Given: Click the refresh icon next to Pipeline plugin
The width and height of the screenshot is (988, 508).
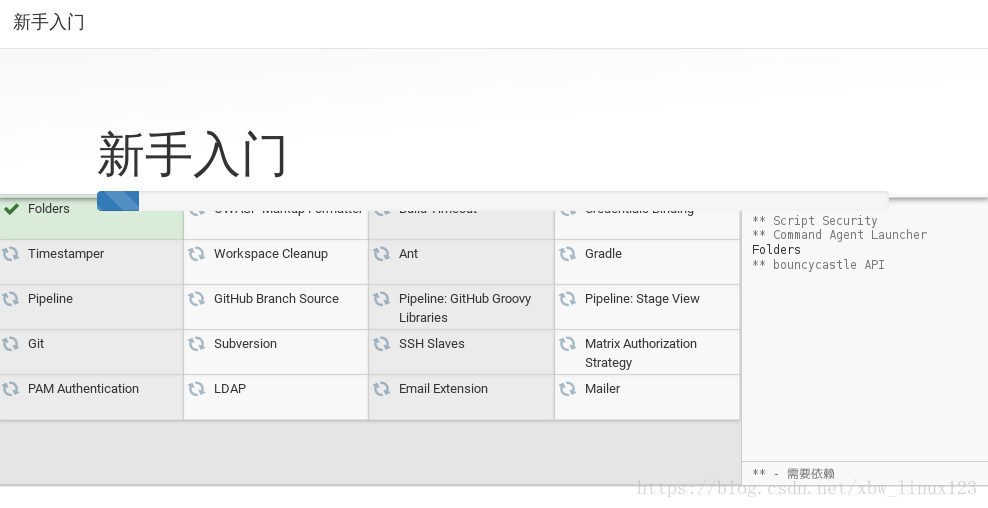Looking at the screenshot, I should pyautogui.click(x=10, y=299).
